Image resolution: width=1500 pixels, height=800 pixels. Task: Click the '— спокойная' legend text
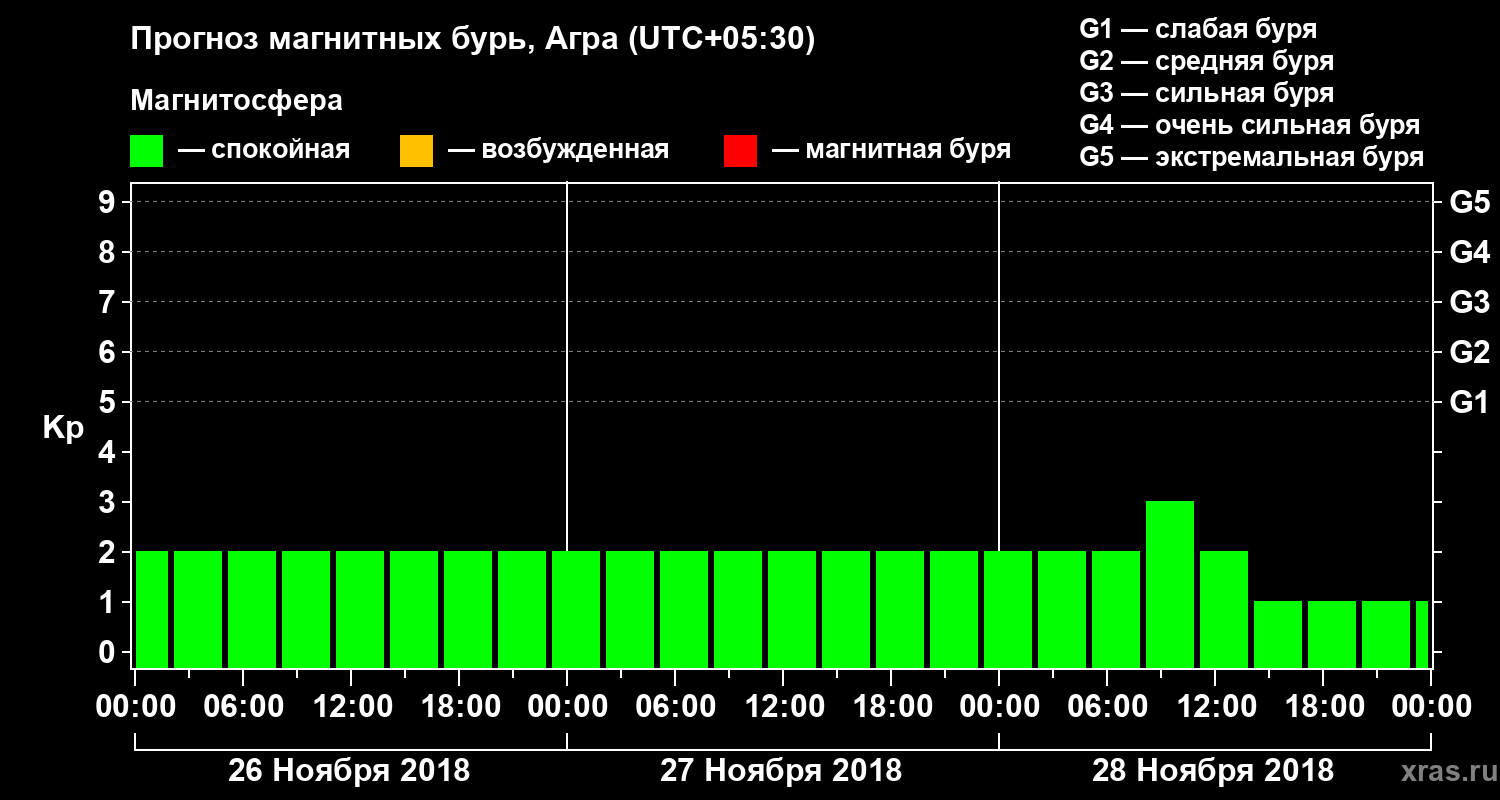tap(263, 150)
